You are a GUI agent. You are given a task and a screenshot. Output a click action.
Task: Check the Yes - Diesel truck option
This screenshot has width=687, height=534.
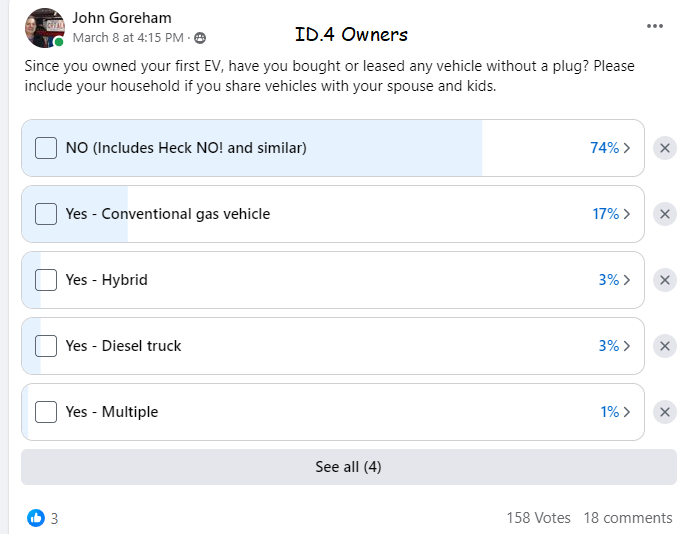(46, 346)
